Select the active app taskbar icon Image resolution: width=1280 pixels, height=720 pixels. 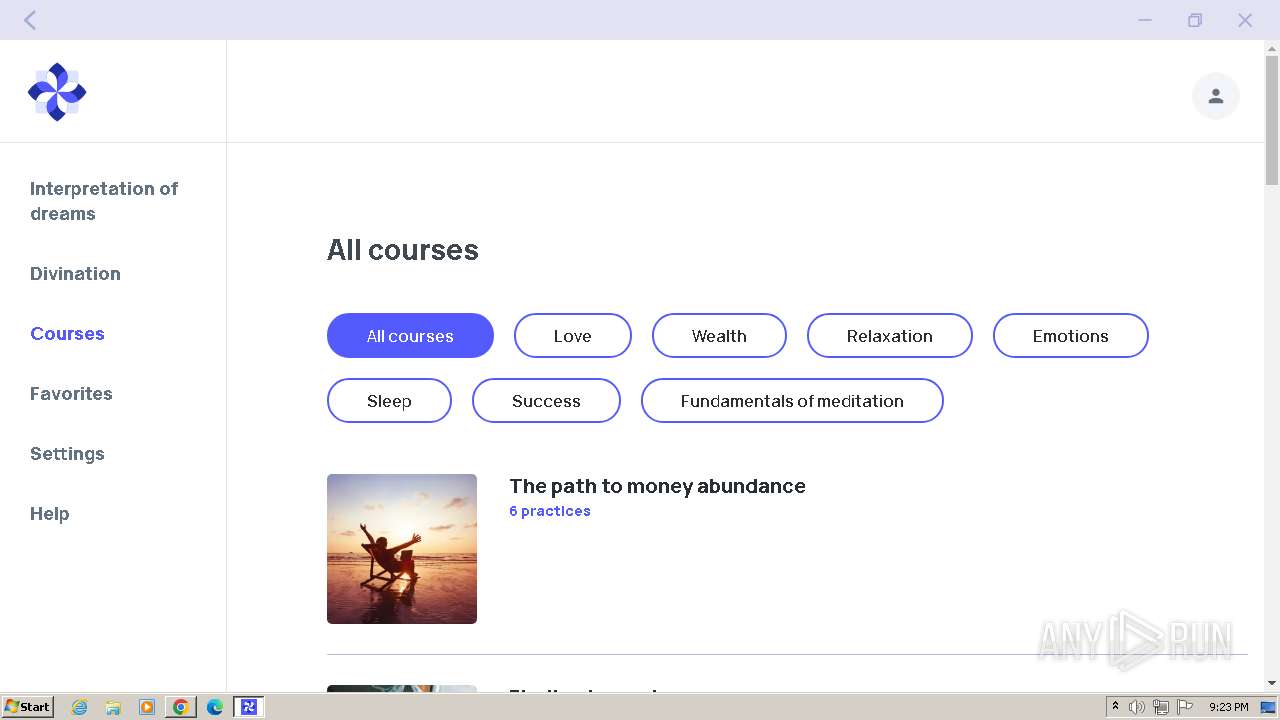(249, 707)
